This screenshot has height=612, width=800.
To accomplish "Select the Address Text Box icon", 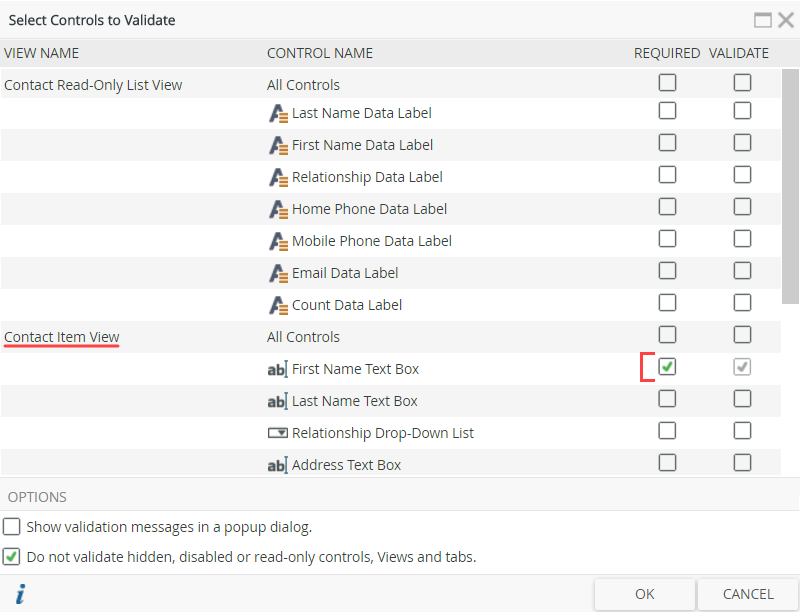I will point(278,464).
